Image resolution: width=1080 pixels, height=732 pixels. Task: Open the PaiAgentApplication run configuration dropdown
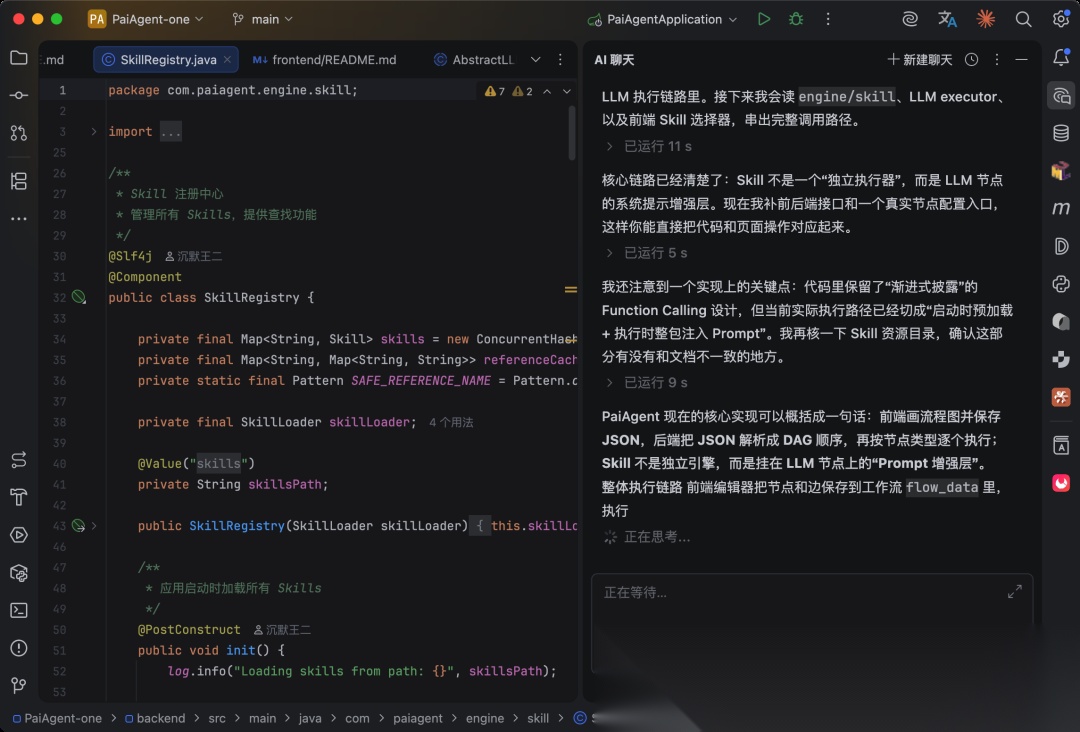[662, 19]
